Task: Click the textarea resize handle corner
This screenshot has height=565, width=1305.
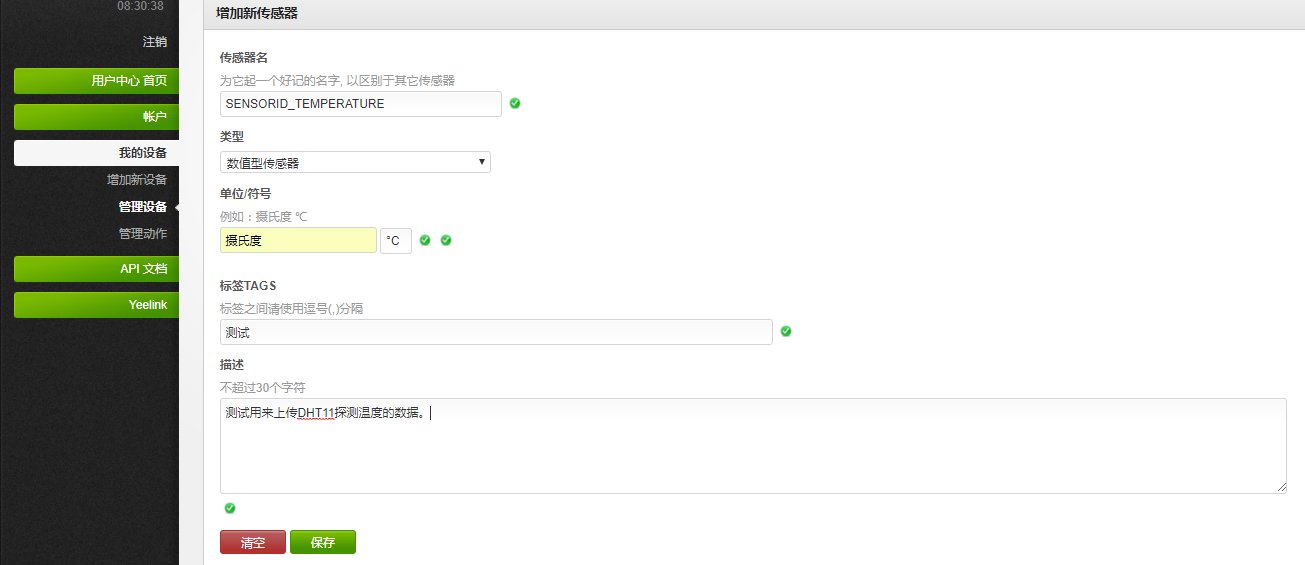Action: click(1281, 487)
